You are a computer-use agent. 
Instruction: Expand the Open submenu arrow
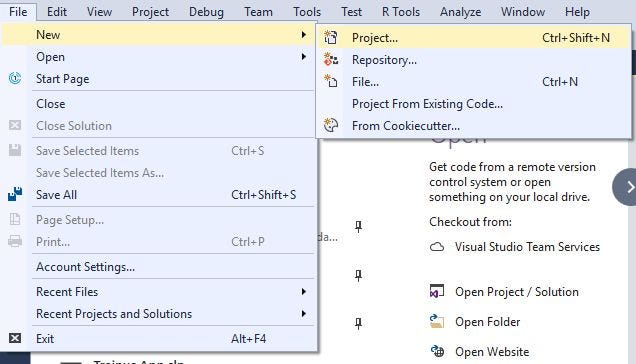(303, 56)
